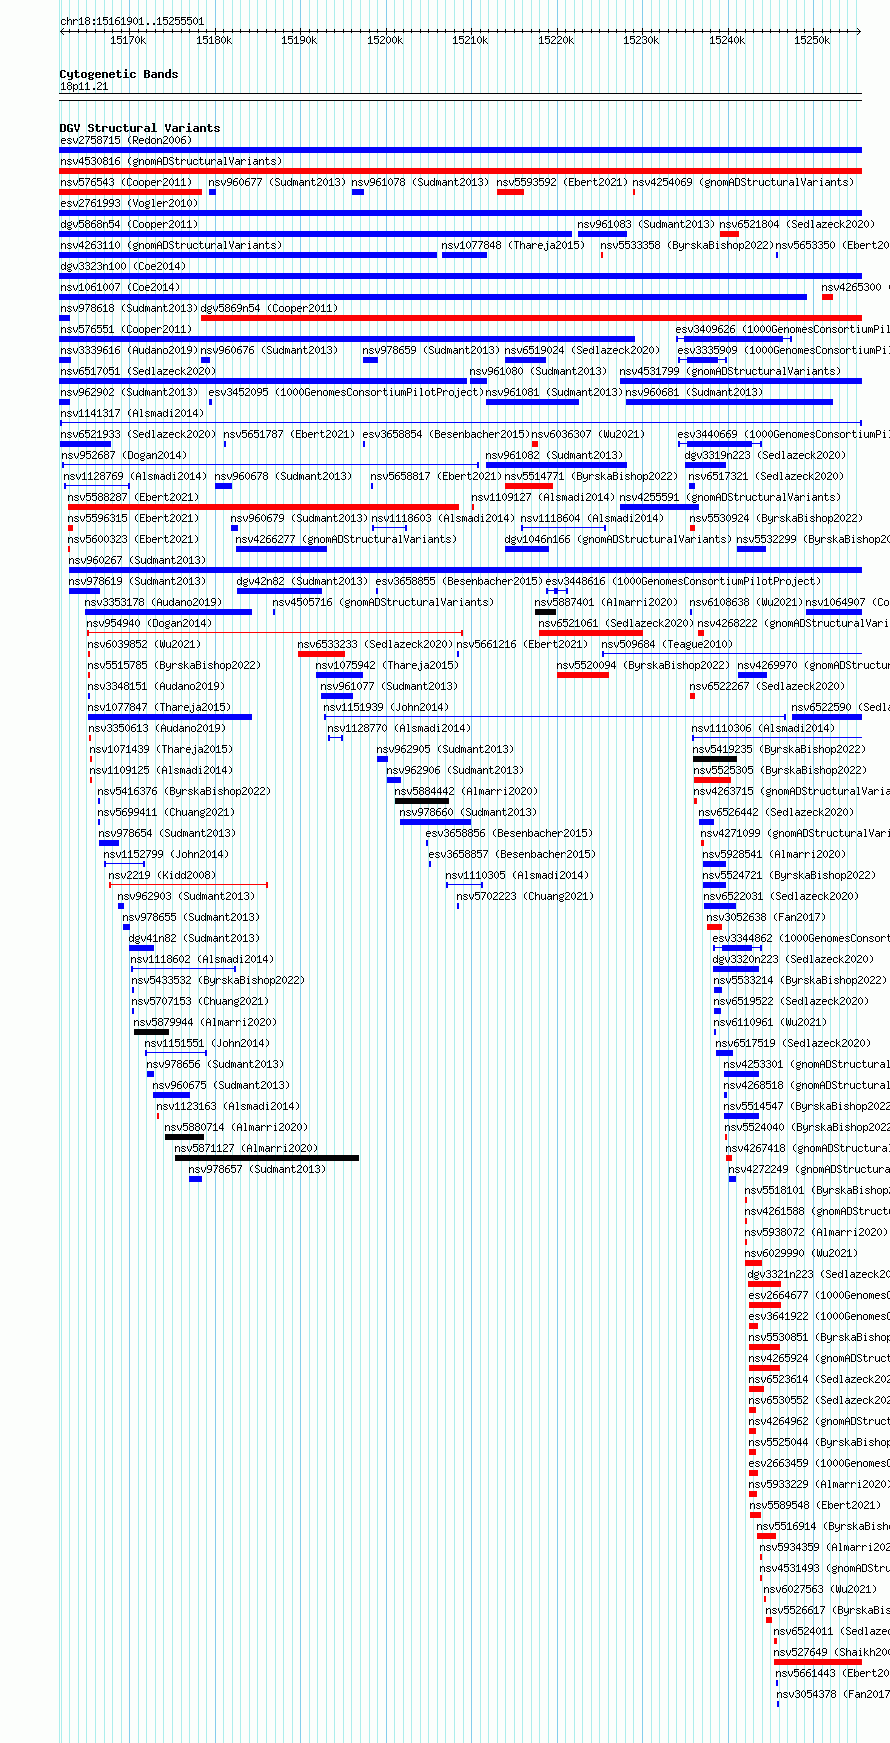Image resolution: width=890 pixels, height=1743 pixels.
Task: Open the Cytogenetic Bands track title
Action: click(119, 74)
